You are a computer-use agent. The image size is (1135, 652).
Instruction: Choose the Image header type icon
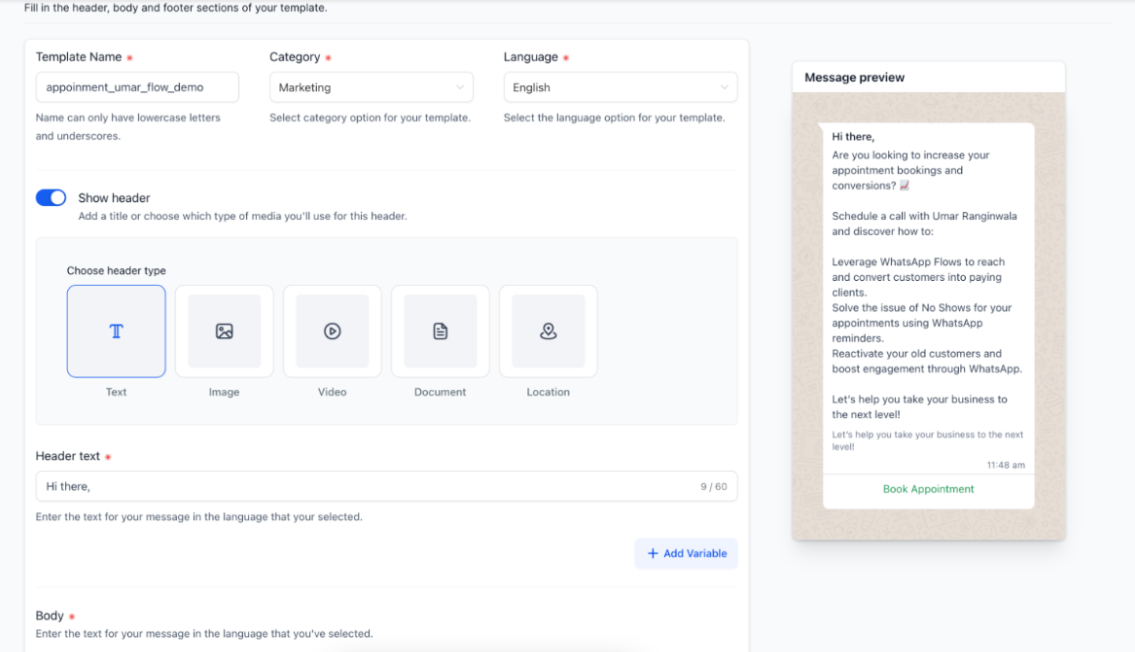[x=224, y=331]
